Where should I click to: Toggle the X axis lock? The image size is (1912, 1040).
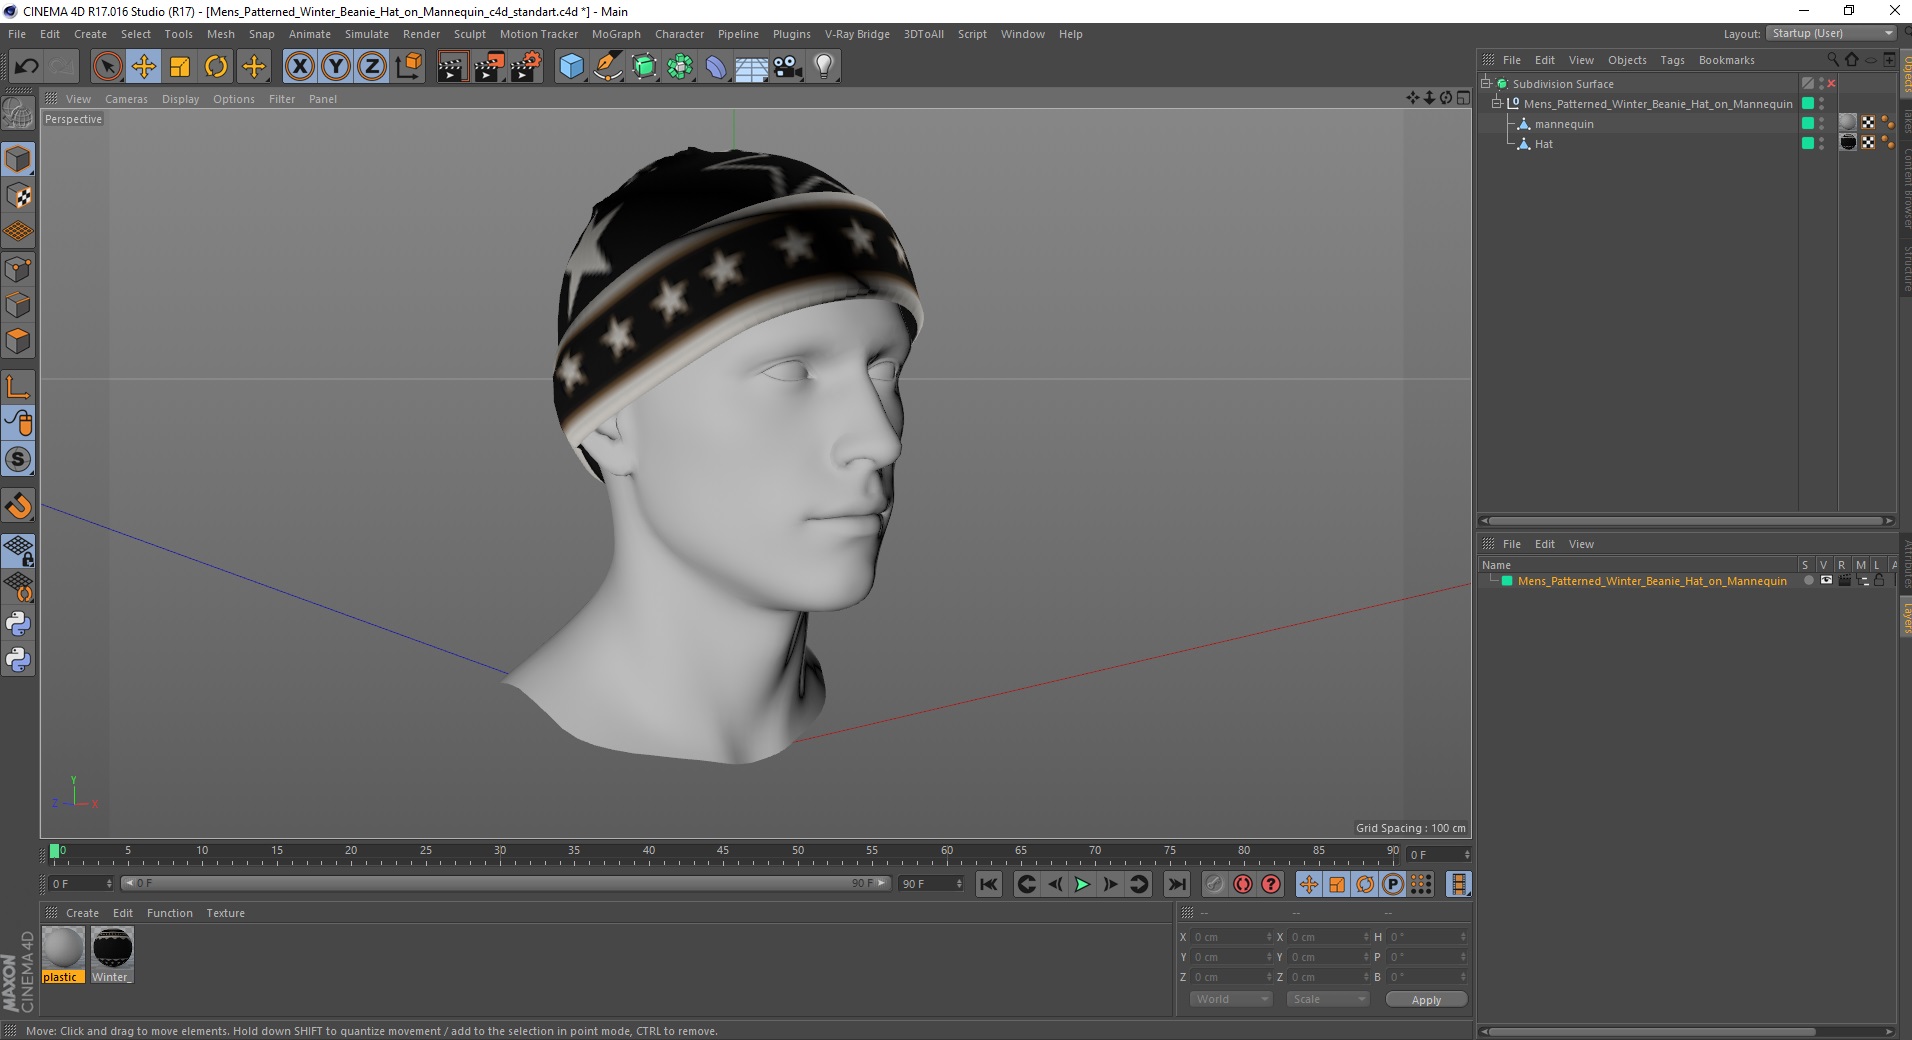point(299,67)
